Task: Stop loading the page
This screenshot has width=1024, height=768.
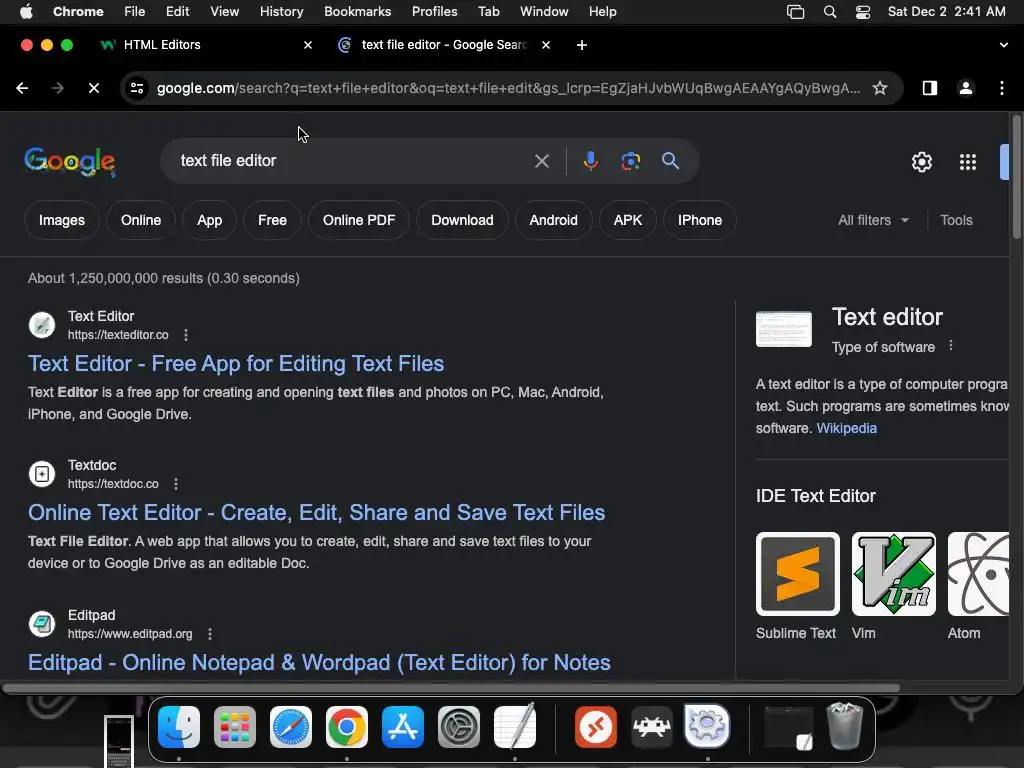Action: click(93, 88)
